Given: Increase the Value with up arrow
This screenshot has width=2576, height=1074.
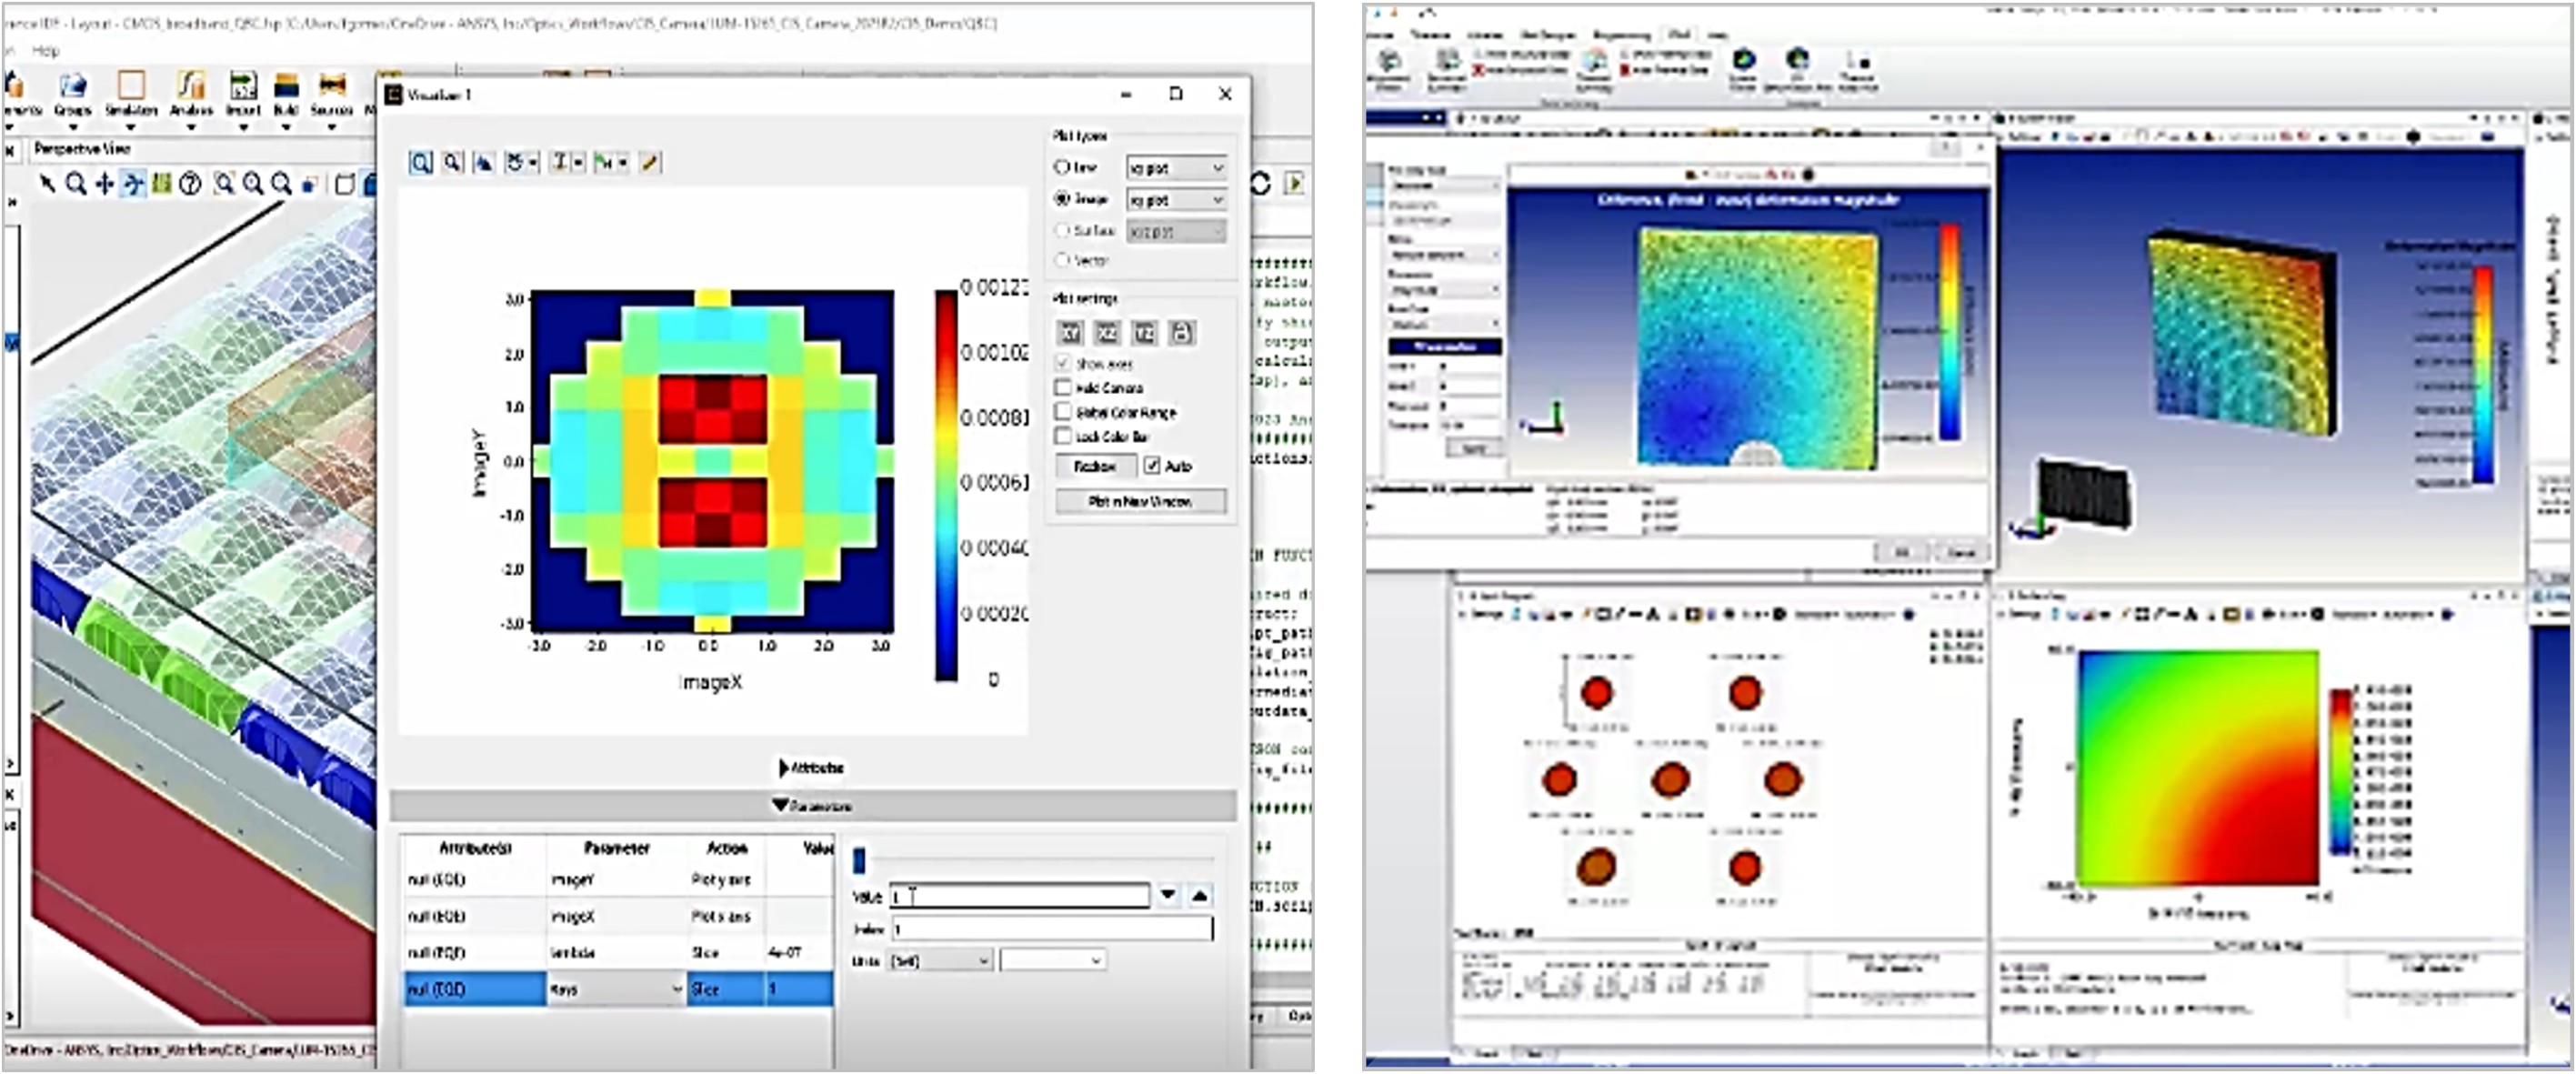Looking at the screenshot, I should (1200, 895).
